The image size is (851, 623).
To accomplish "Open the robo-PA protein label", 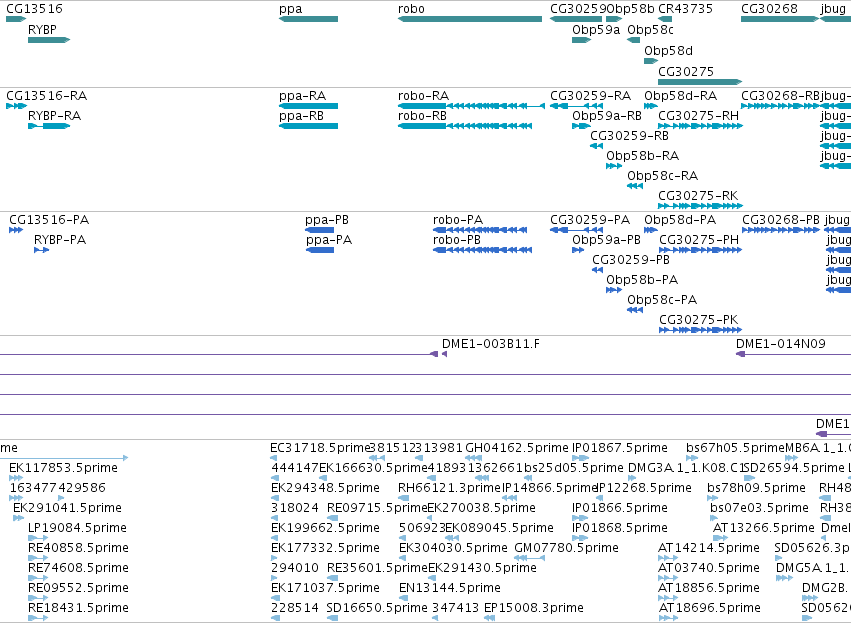I will pos(458,220).
